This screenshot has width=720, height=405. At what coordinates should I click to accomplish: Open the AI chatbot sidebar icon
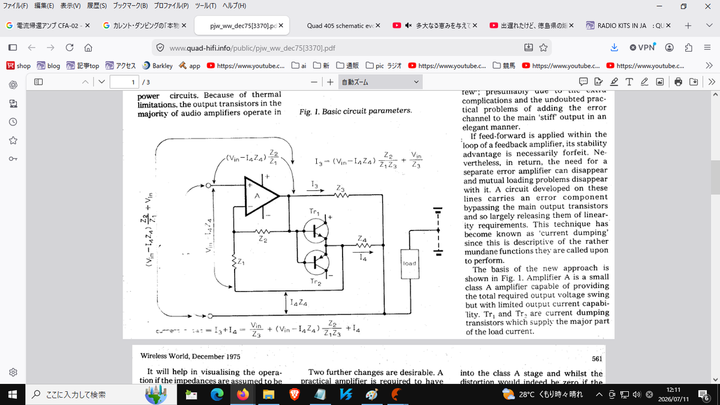(13, 85)
